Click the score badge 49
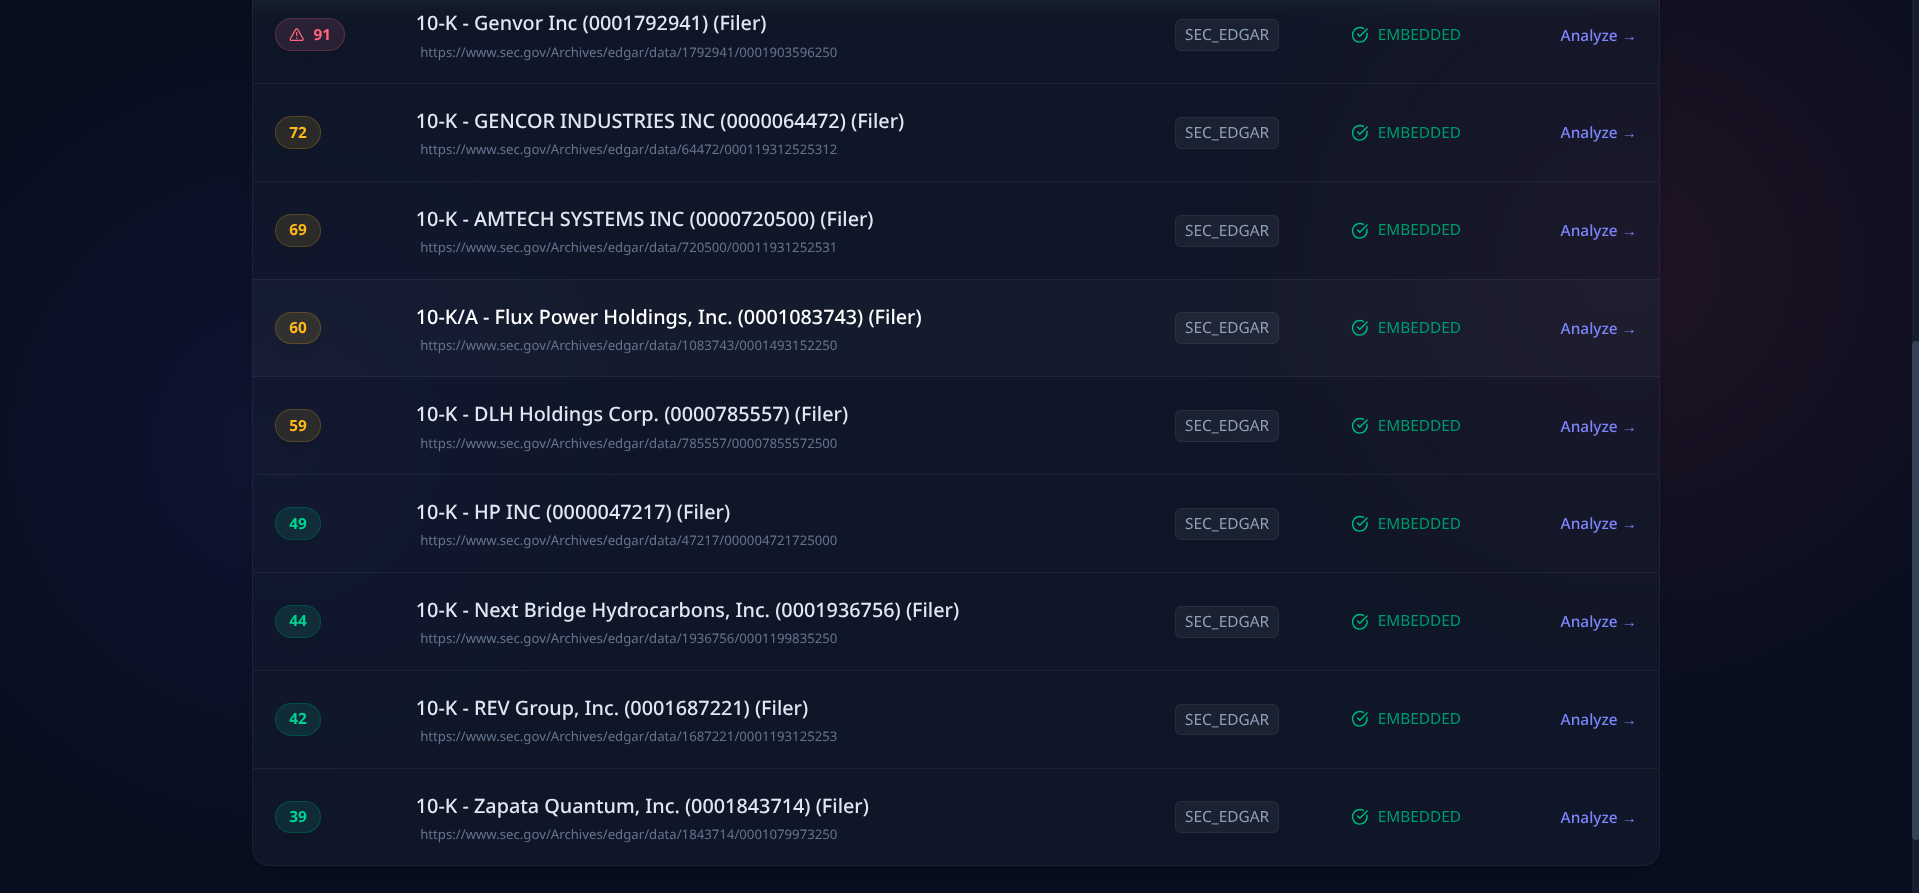Screen dimensions: 1919x893 click(x=298, y=524)
